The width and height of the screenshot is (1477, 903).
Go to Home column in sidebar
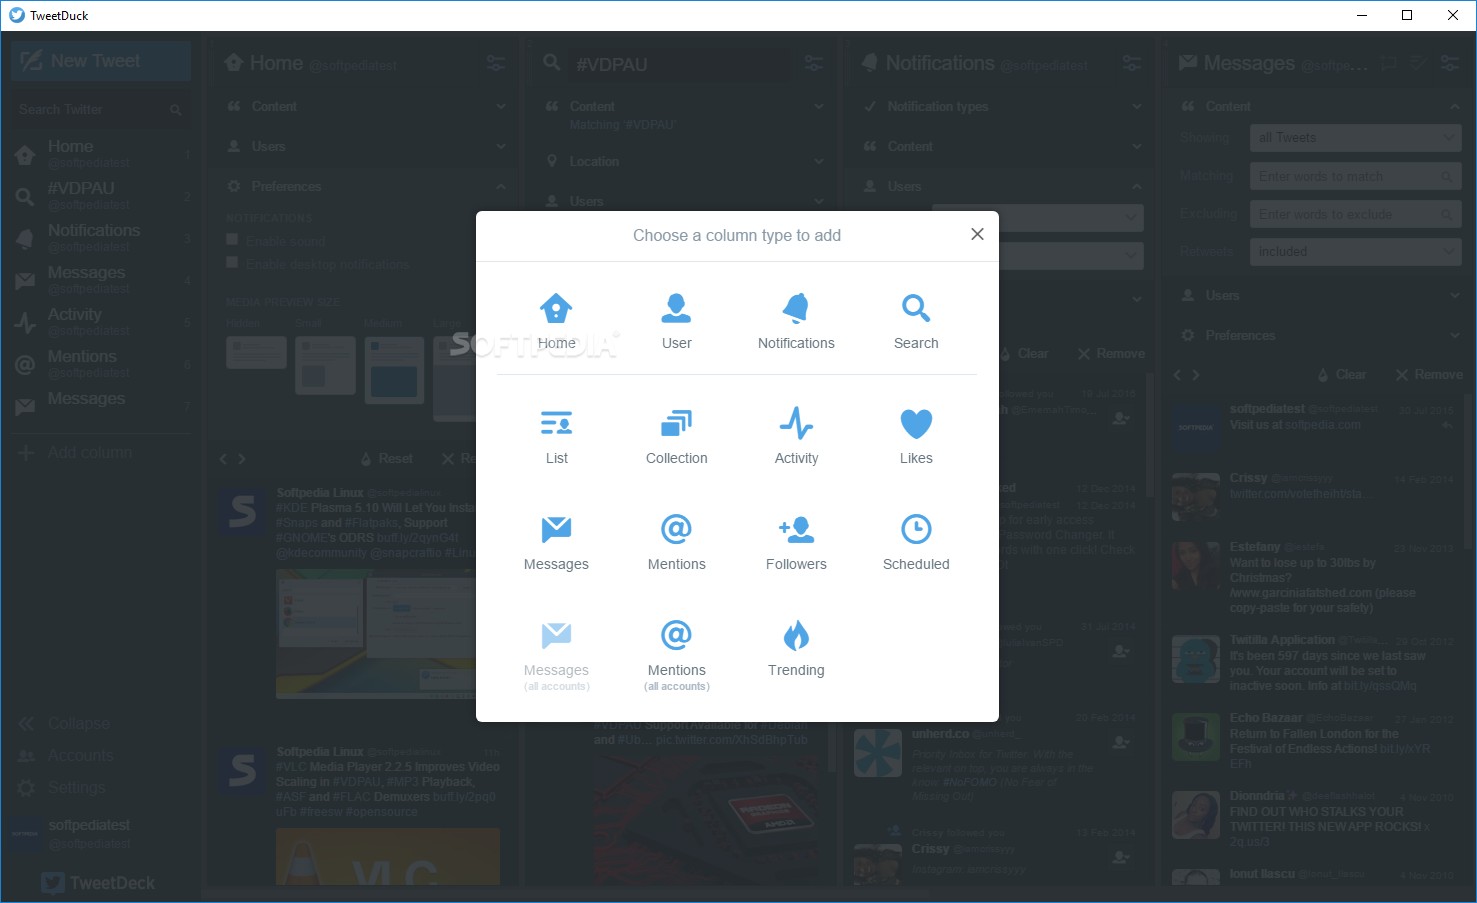point(100,153)
